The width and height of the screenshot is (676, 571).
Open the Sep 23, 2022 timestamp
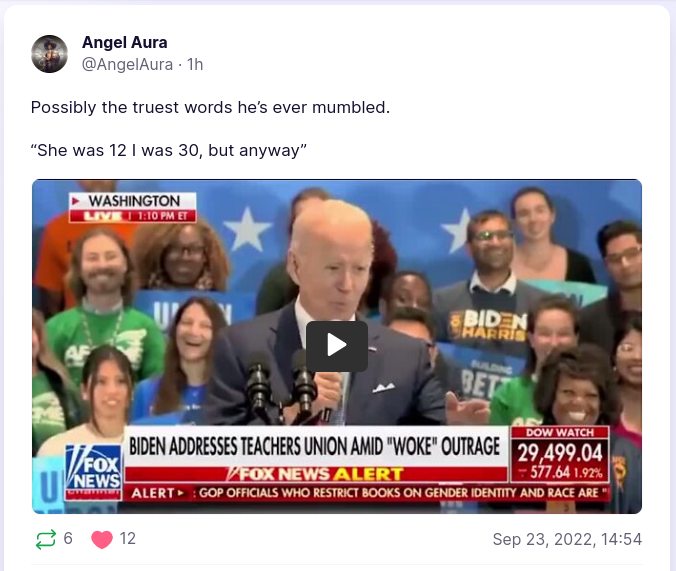pyautogui.click(x=567, y=539)
